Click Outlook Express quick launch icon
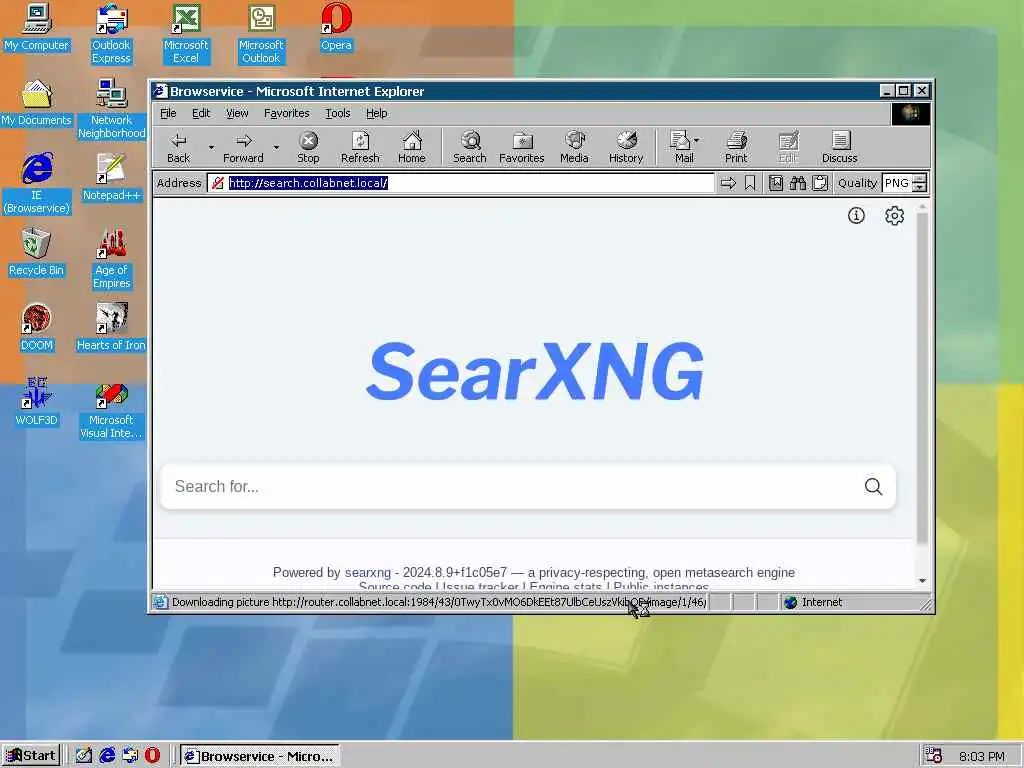Viewport: 1024px width, 768px height. point(130,756)
